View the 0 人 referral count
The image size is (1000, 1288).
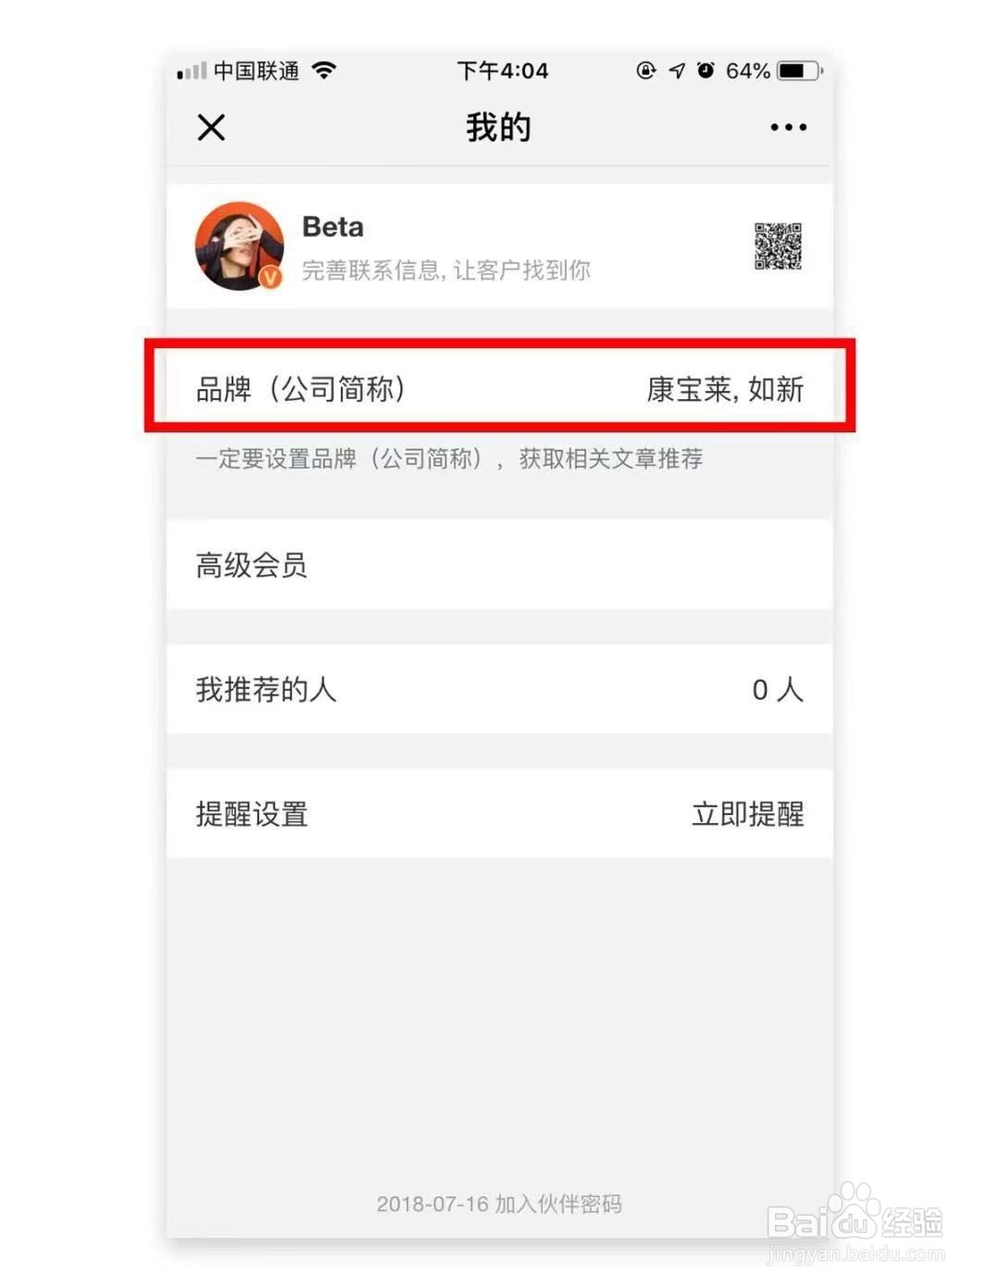point(777,689)
